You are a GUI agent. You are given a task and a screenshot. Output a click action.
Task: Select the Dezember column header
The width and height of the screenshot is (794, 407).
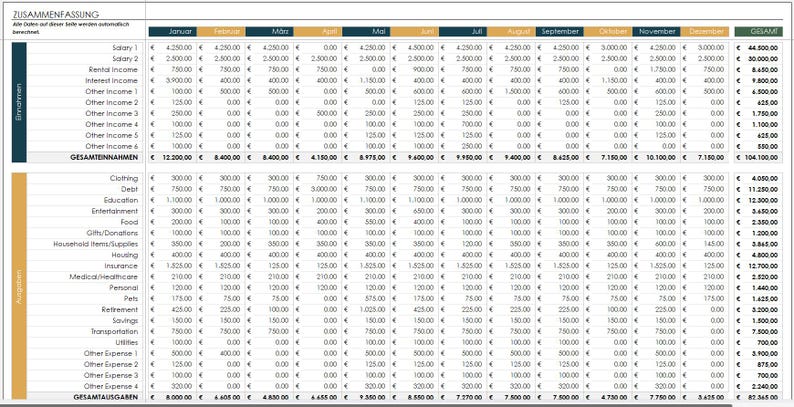[x=705, y=31]
